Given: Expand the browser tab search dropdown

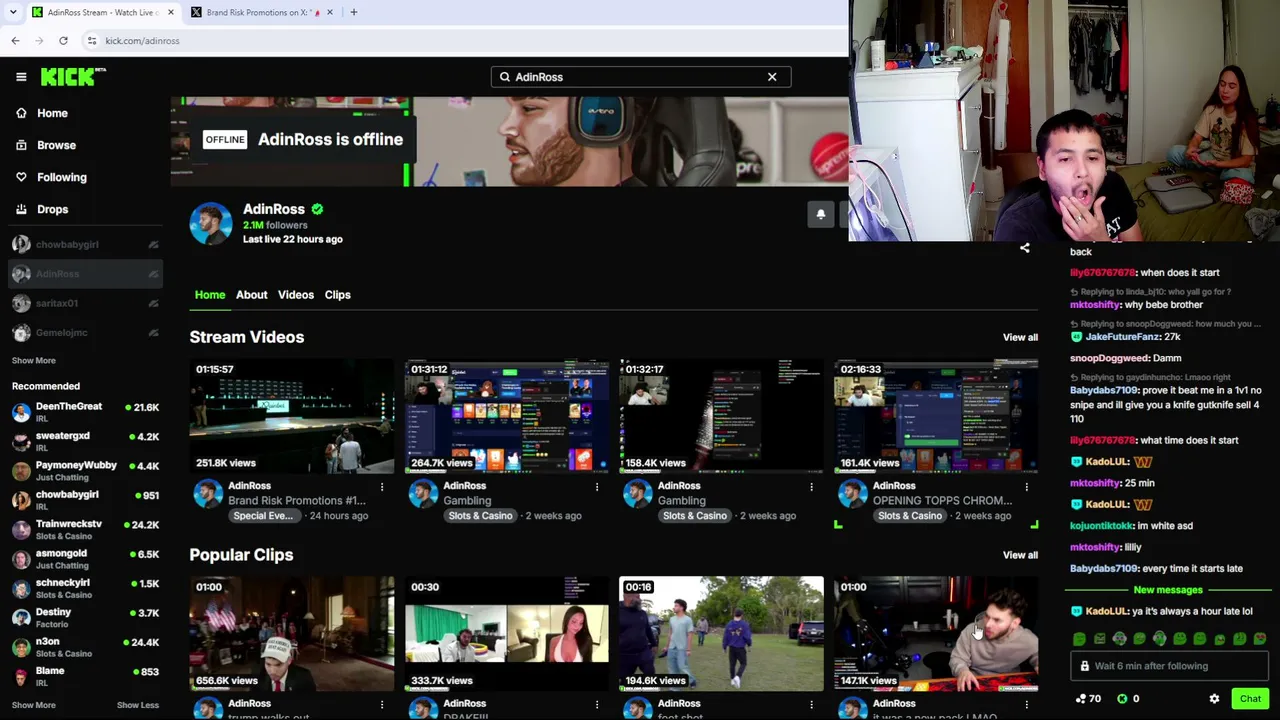Looking at the screenshot, I should (x=13, y=12).
